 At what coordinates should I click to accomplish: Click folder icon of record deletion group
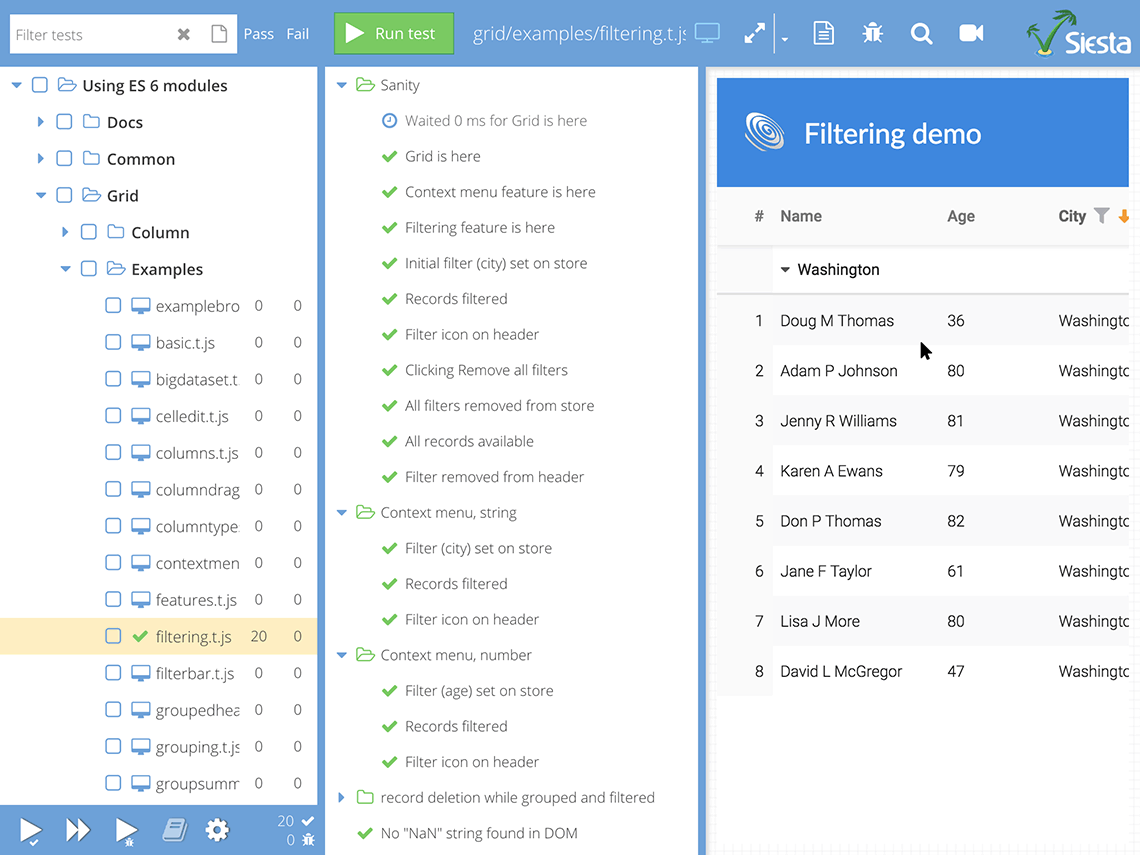[365, 798]
